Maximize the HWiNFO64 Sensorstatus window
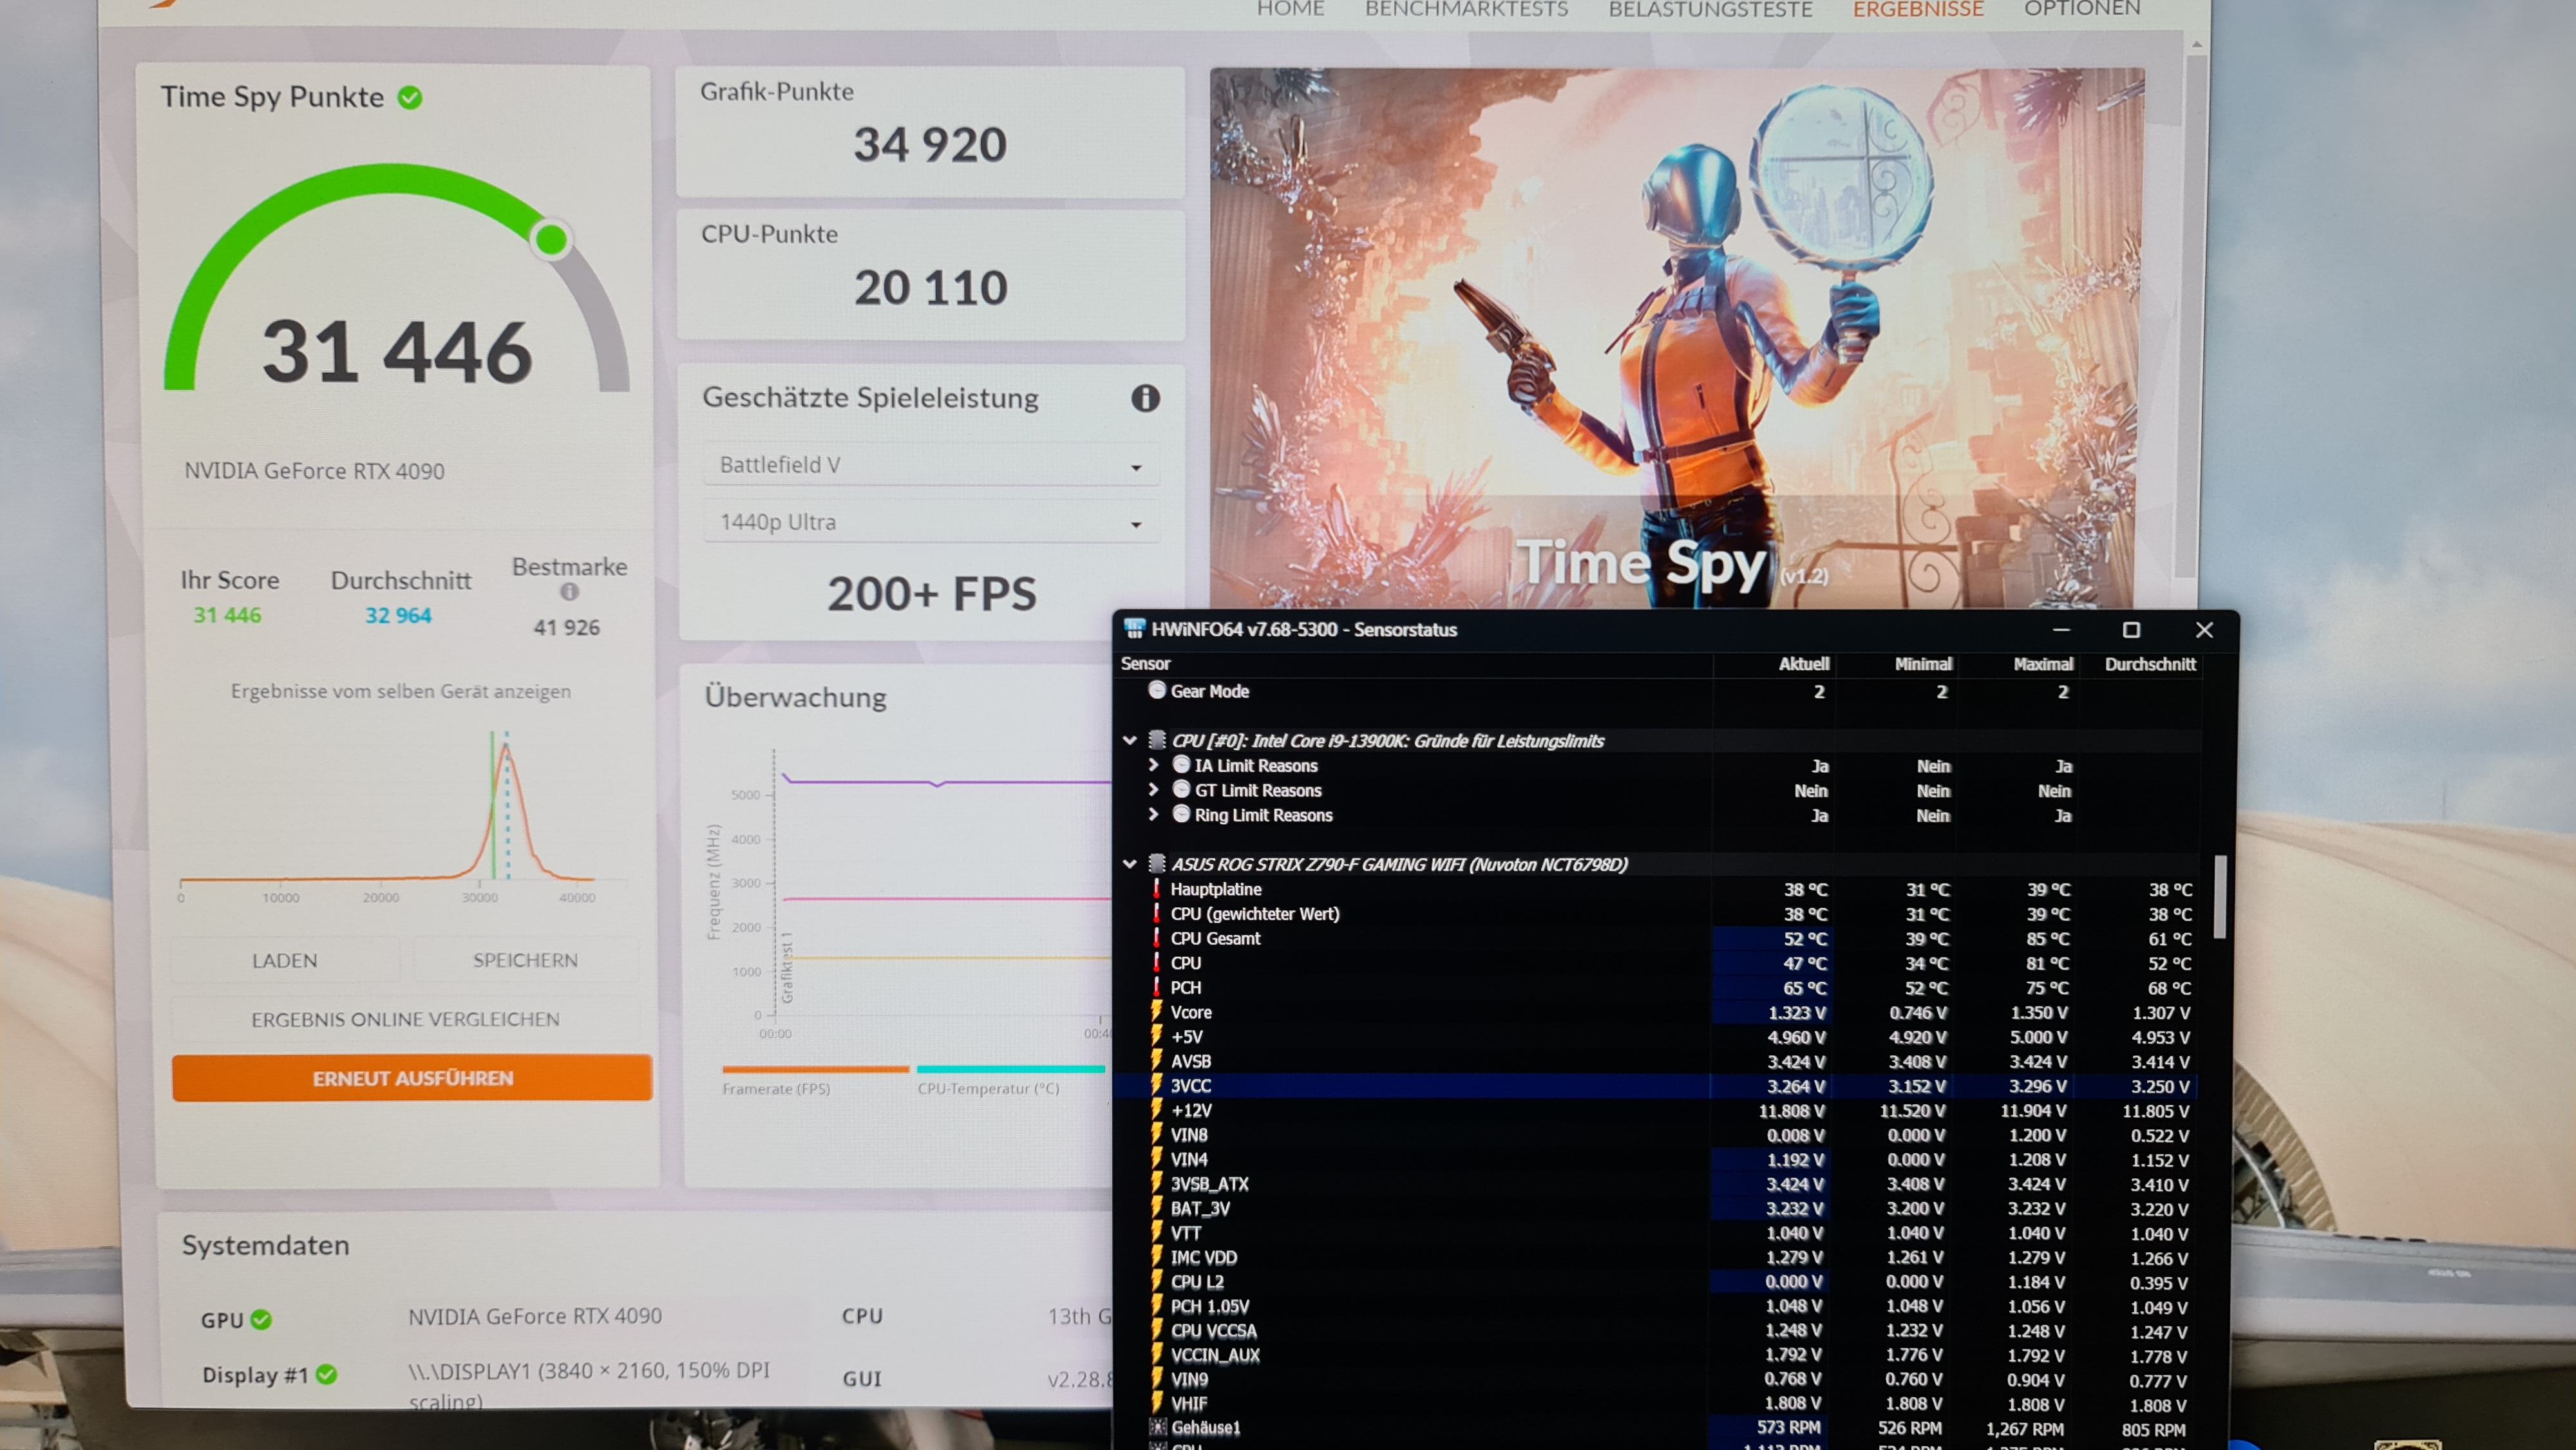Image resolution: width=2576 pixels, height=1450 pixels. pos(2131,629)
